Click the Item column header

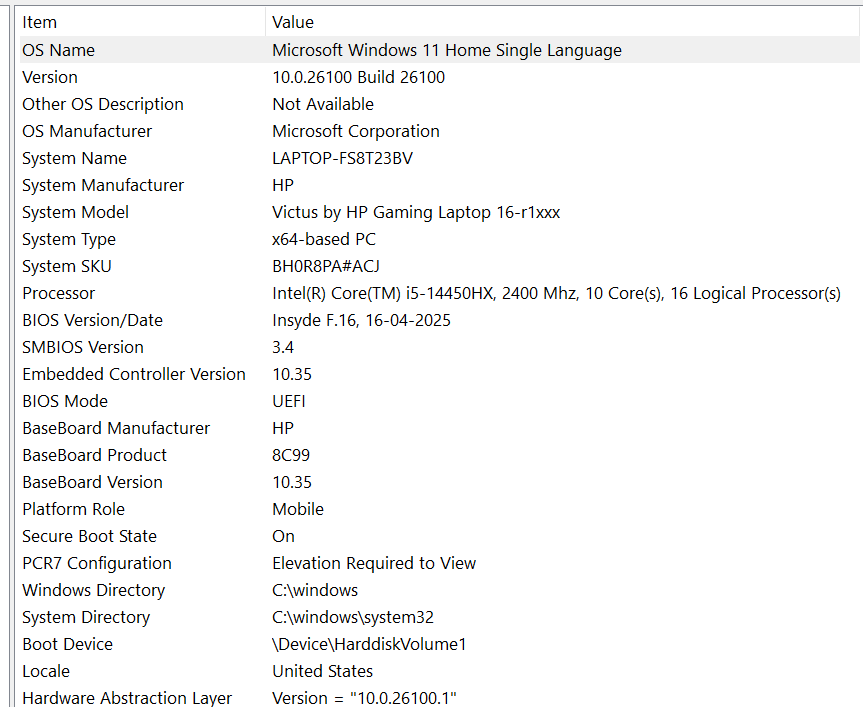pos(40,22)
